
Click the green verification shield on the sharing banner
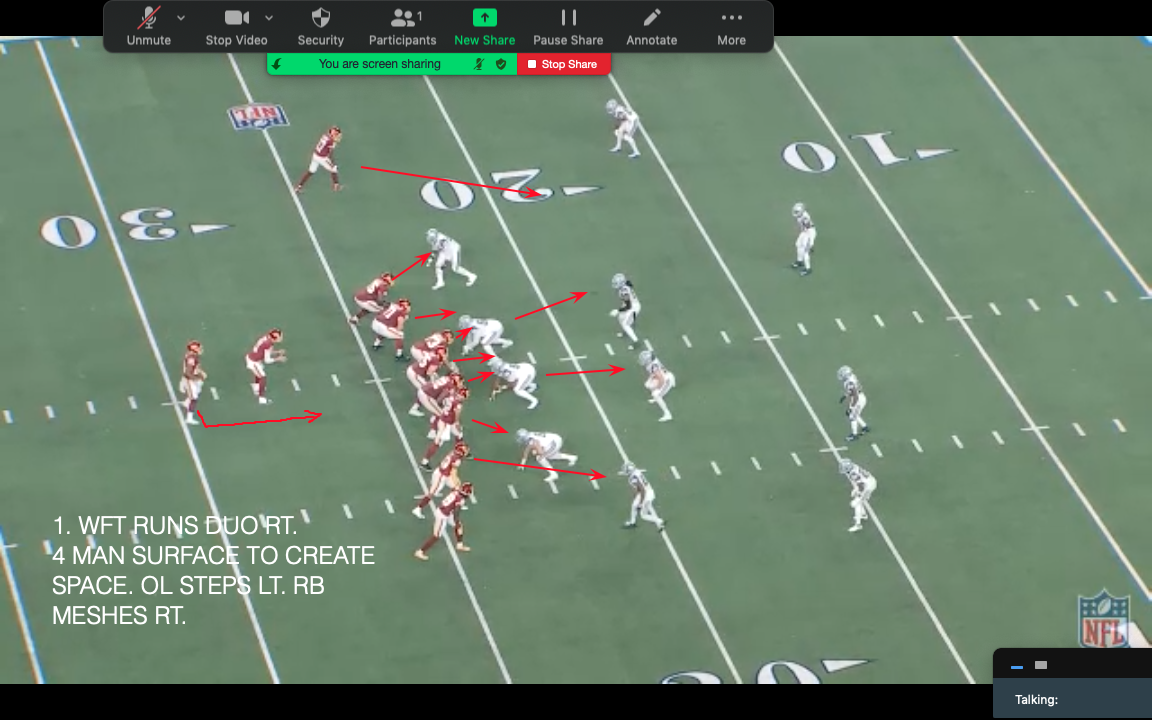click(501, 63)
